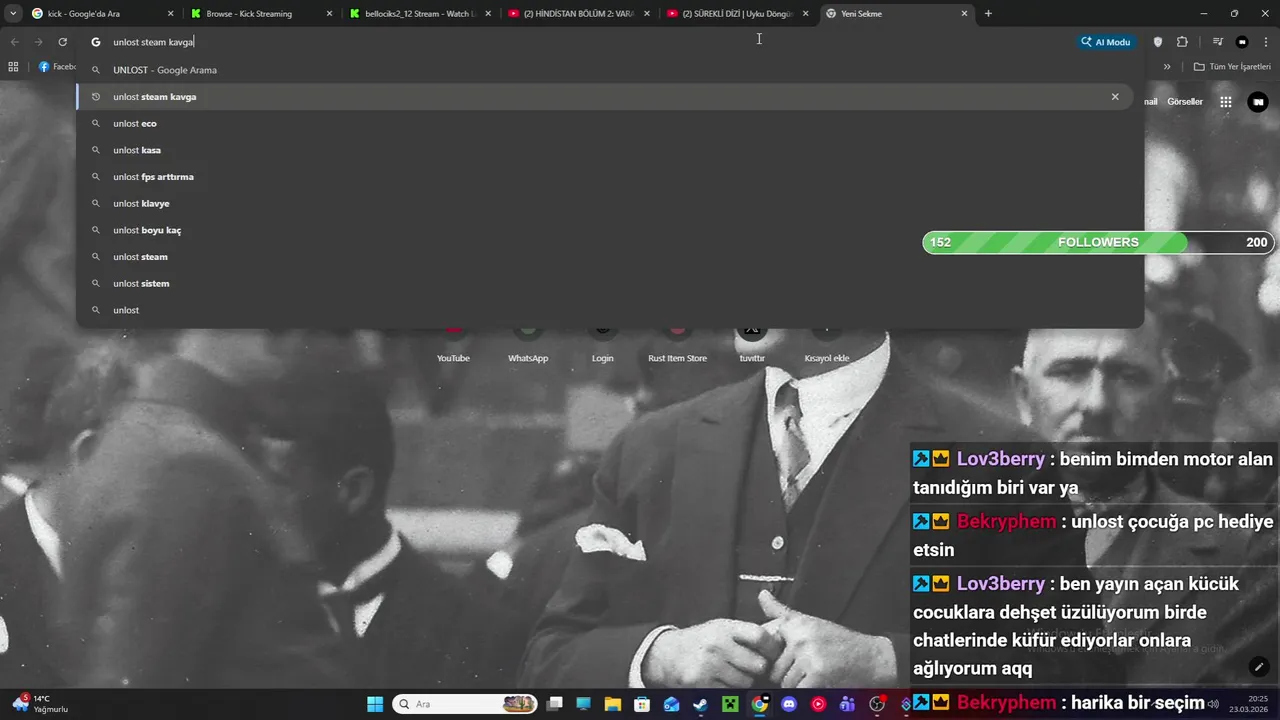Open Discord from taskbar

pos(789,704)
